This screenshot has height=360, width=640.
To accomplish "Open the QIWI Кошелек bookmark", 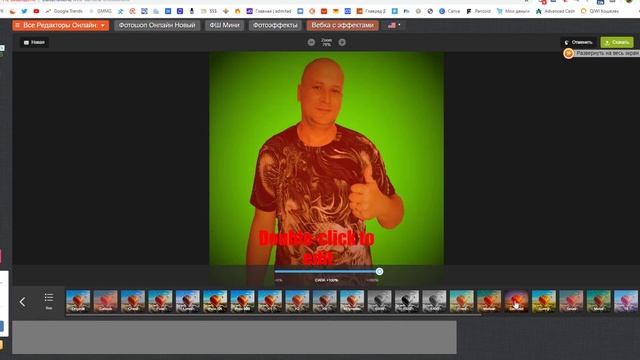I will coord(600,11).
